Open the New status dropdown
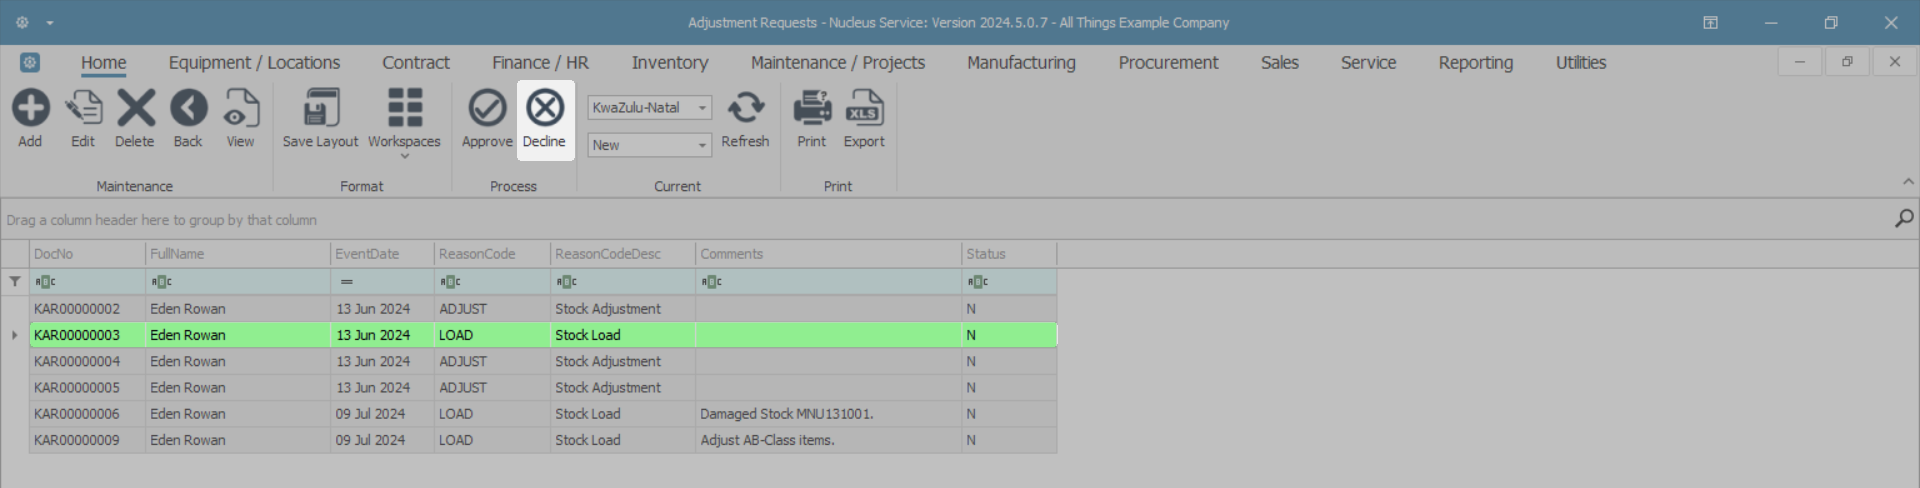The height and width of the screenshot is (488, 1920). [x=703, y=145]
